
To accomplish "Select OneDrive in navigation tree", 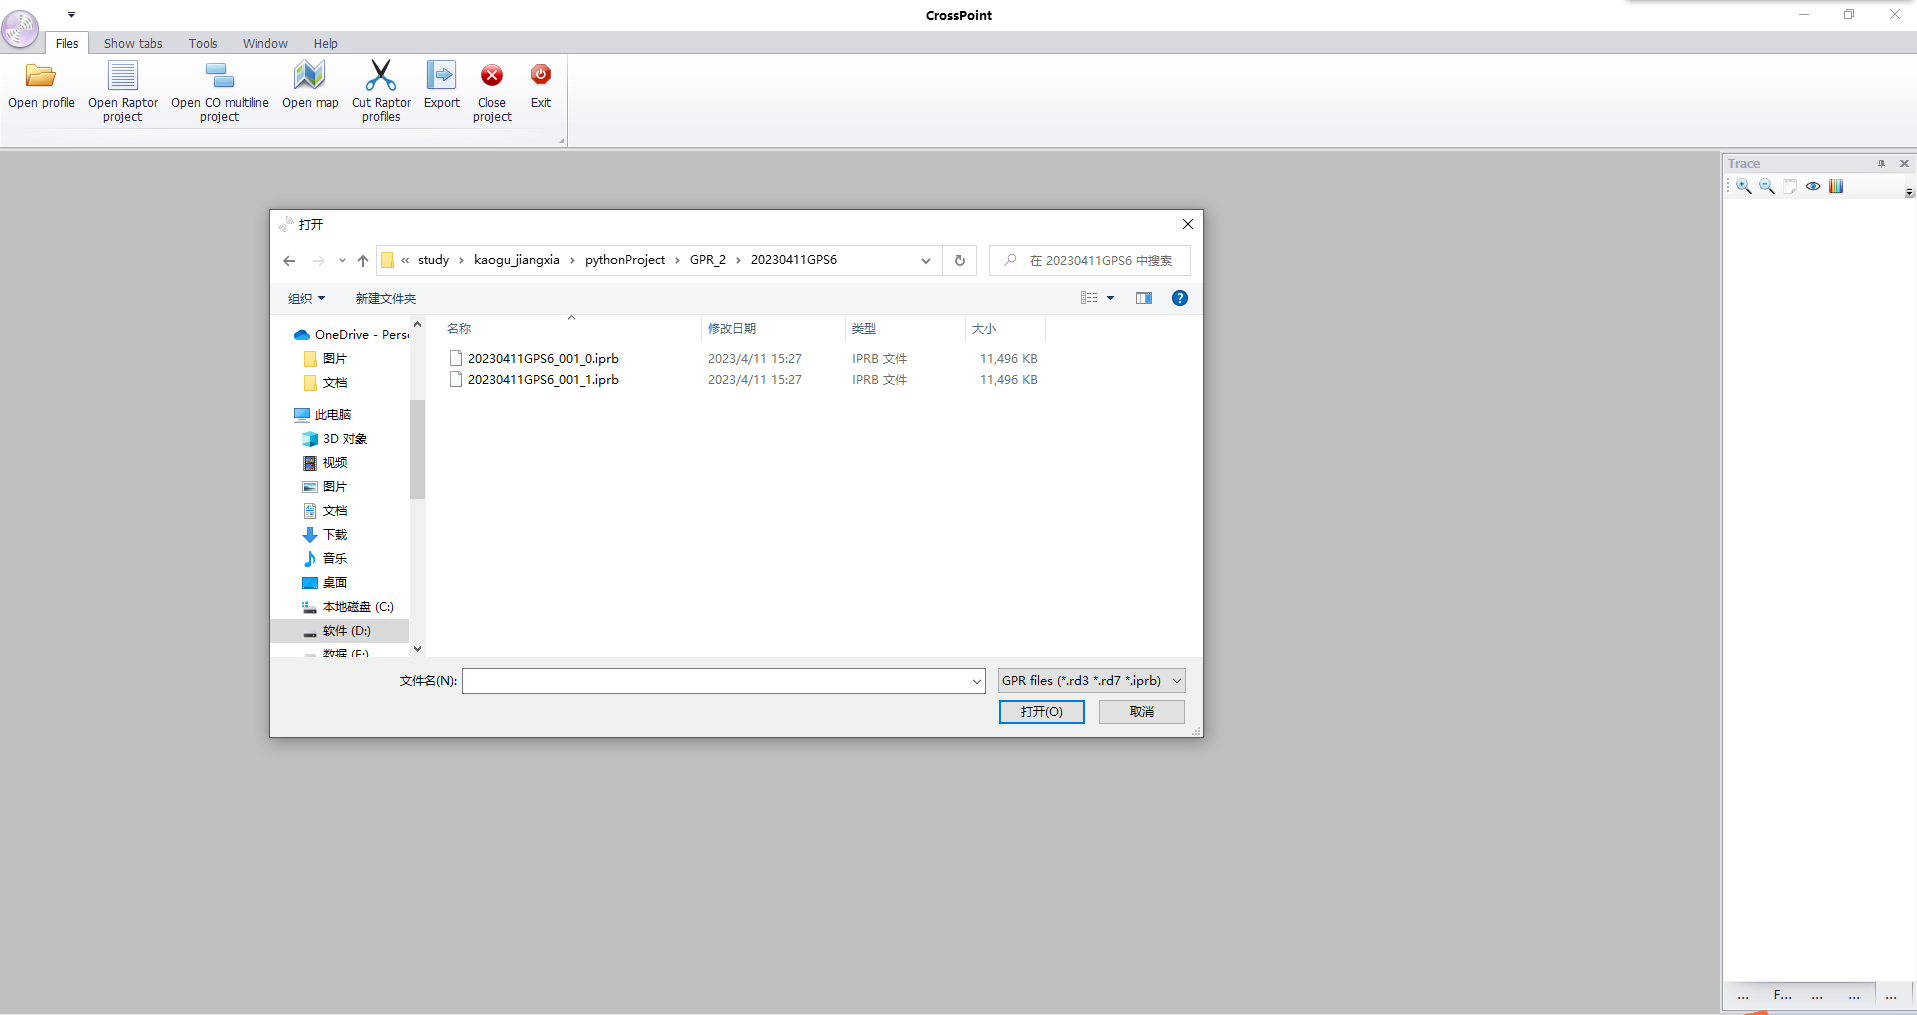I will [x=351, y=334].
